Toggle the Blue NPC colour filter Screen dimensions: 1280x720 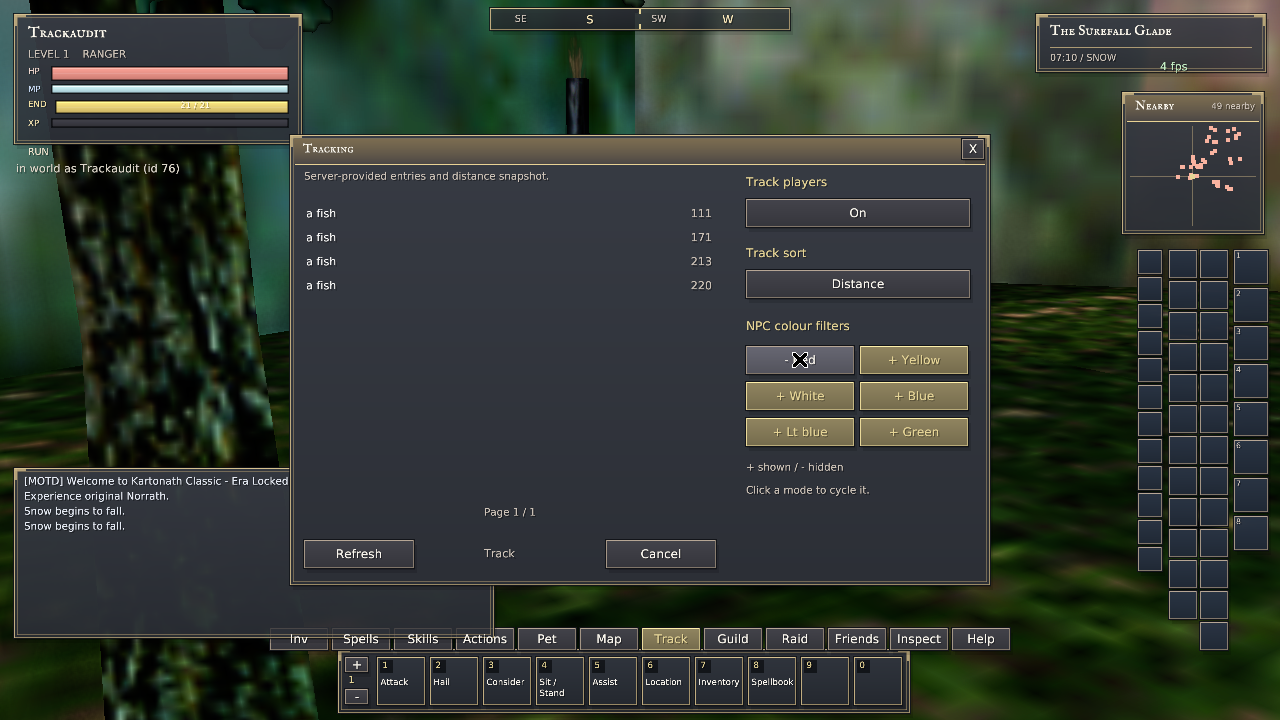tap(914, 396)
